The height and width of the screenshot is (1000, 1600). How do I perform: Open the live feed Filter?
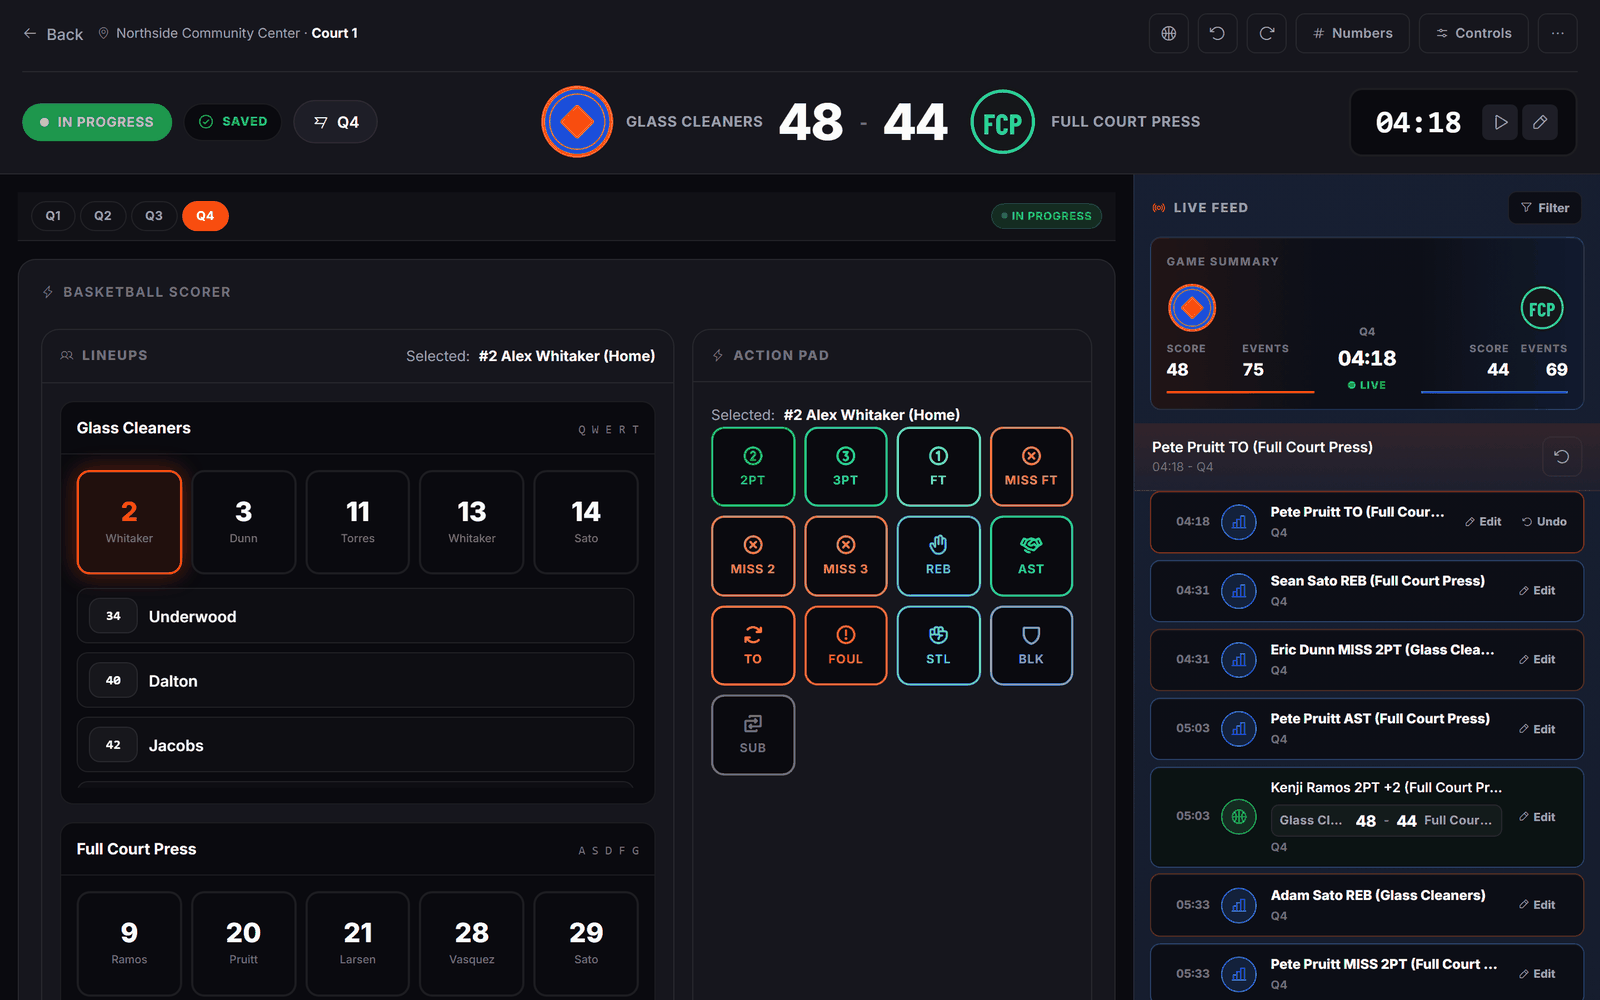tap(1545, 208)
